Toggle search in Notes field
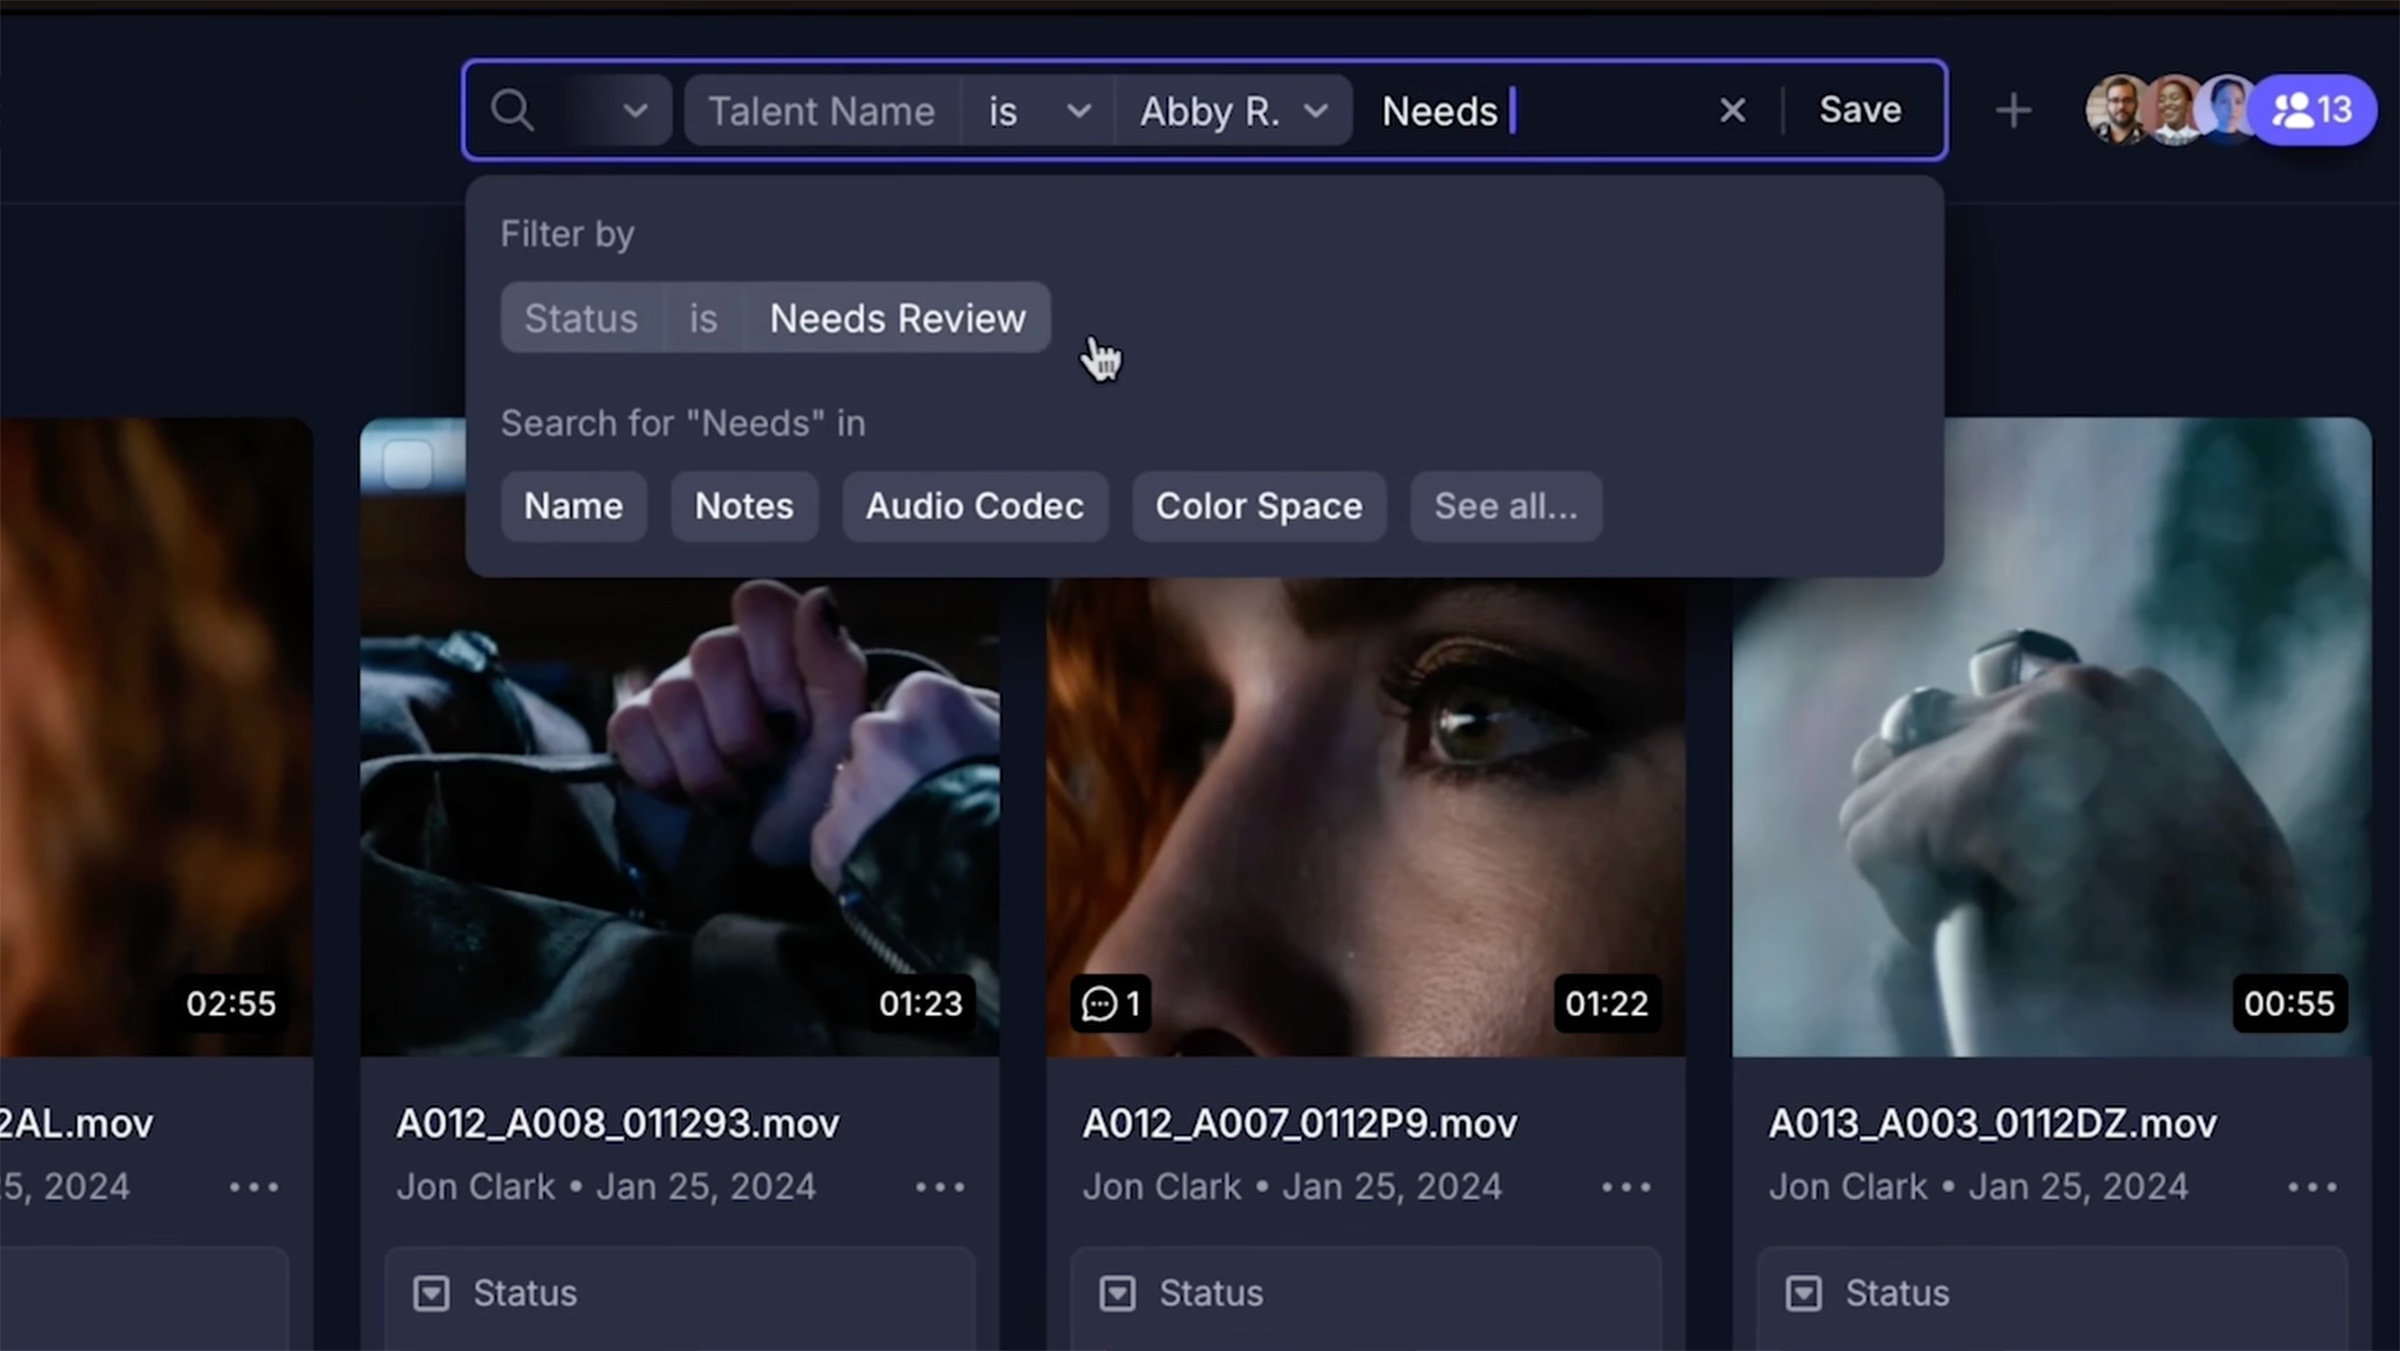 point(745,506)
